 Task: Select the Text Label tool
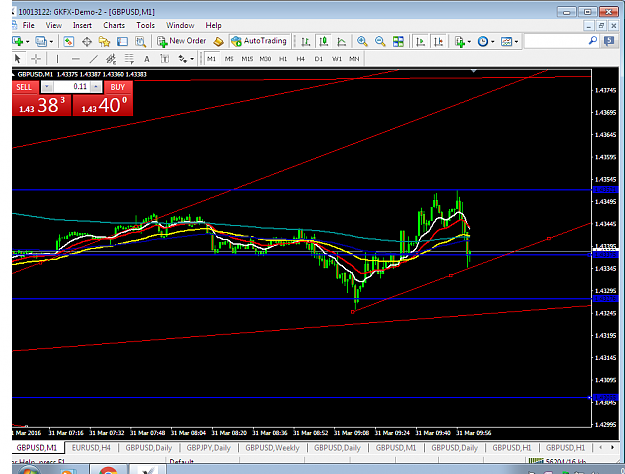[164, 59]
